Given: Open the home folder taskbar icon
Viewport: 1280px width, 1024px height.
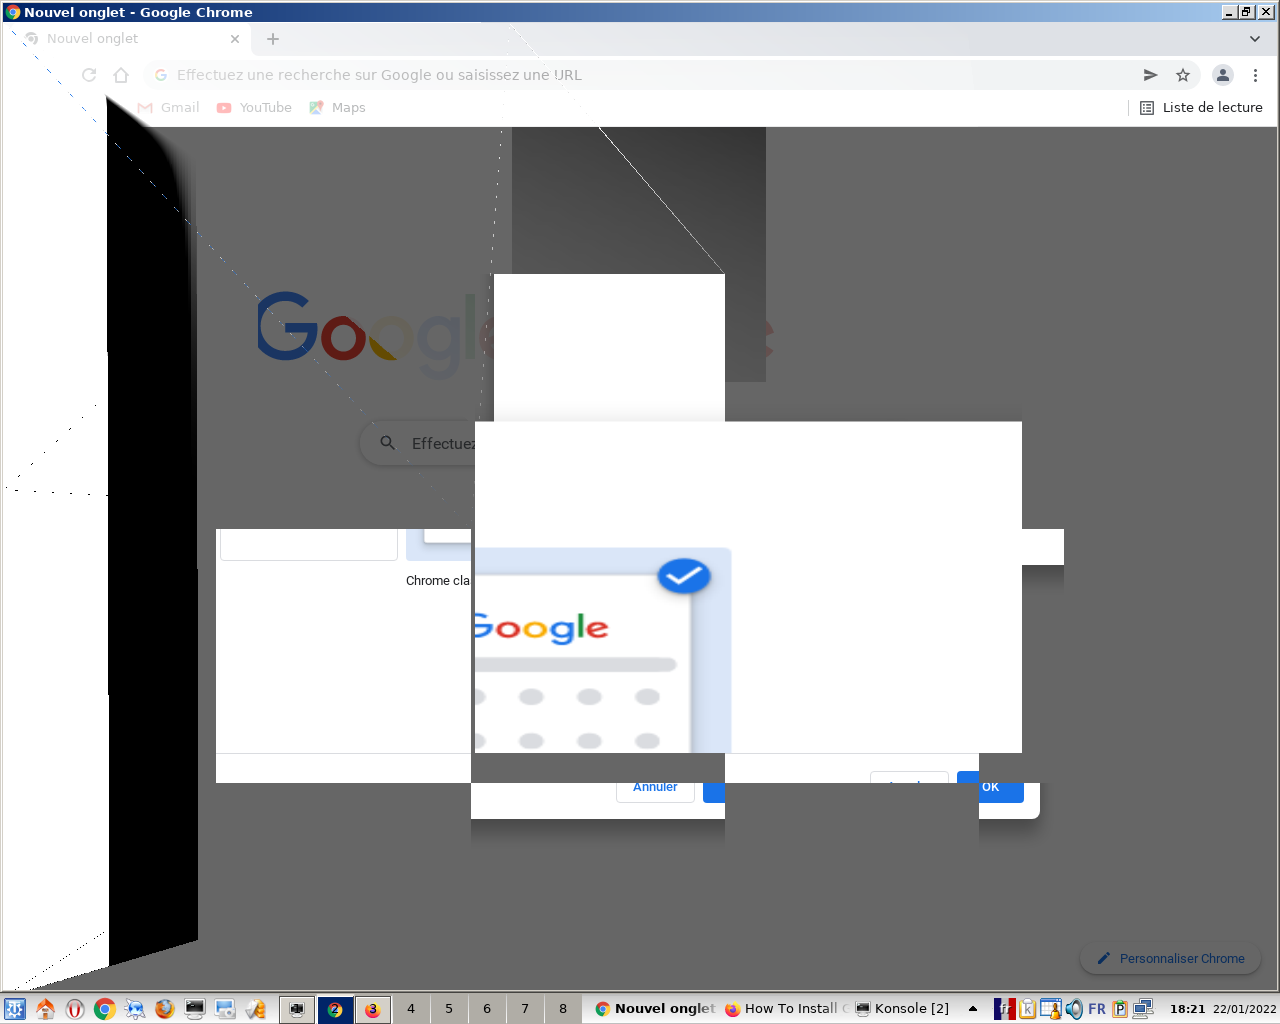Looking at the screenshot, I should [45, 1009].
